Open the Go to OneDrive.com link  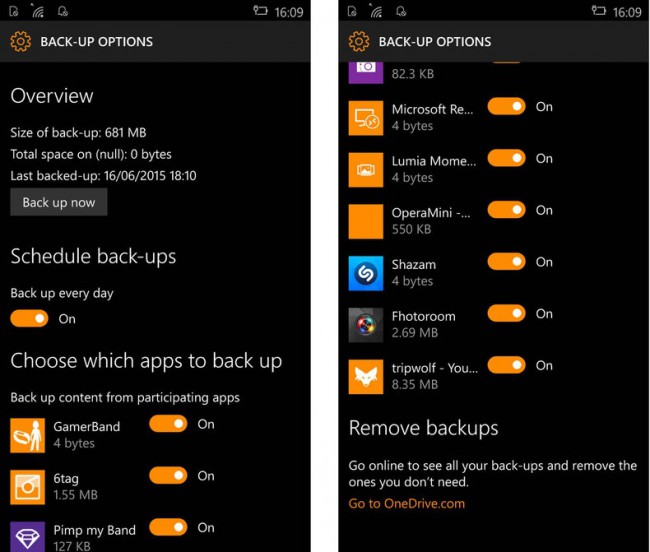point(407,504)
